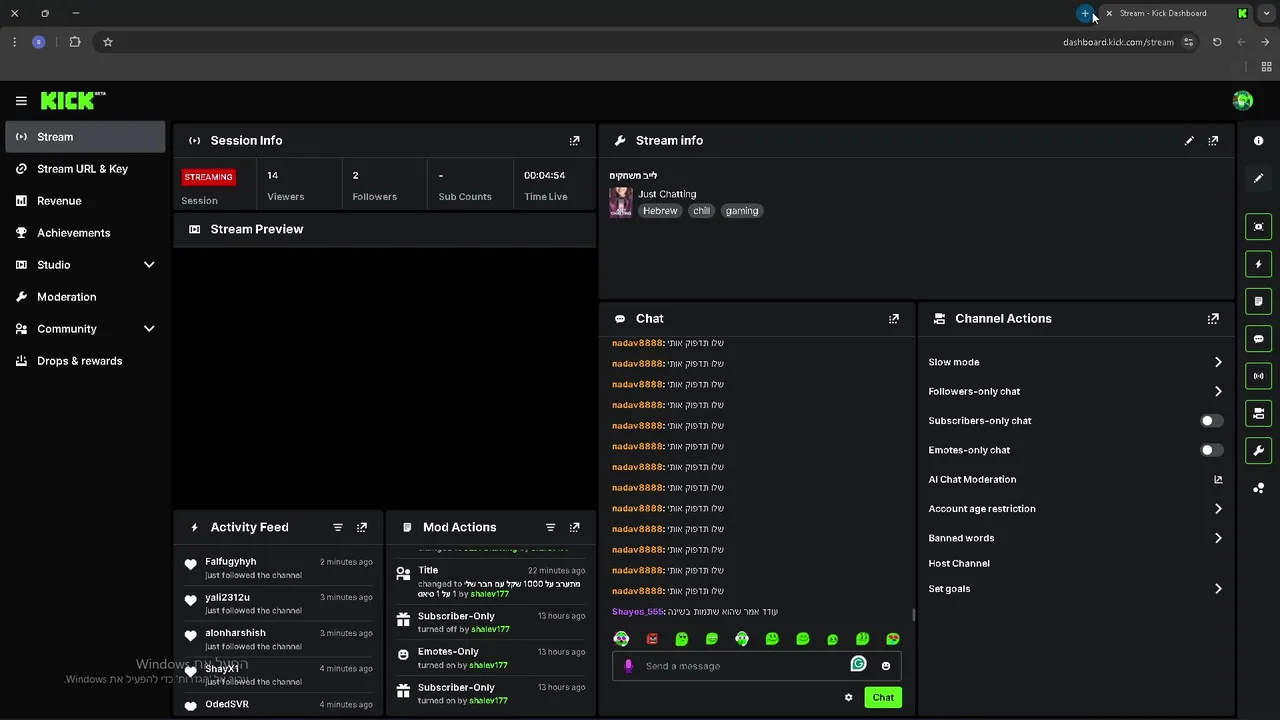Toggle Chat bubble widget in right sidebar
Screen dimensions: 1280x720
pos(1259,339)
